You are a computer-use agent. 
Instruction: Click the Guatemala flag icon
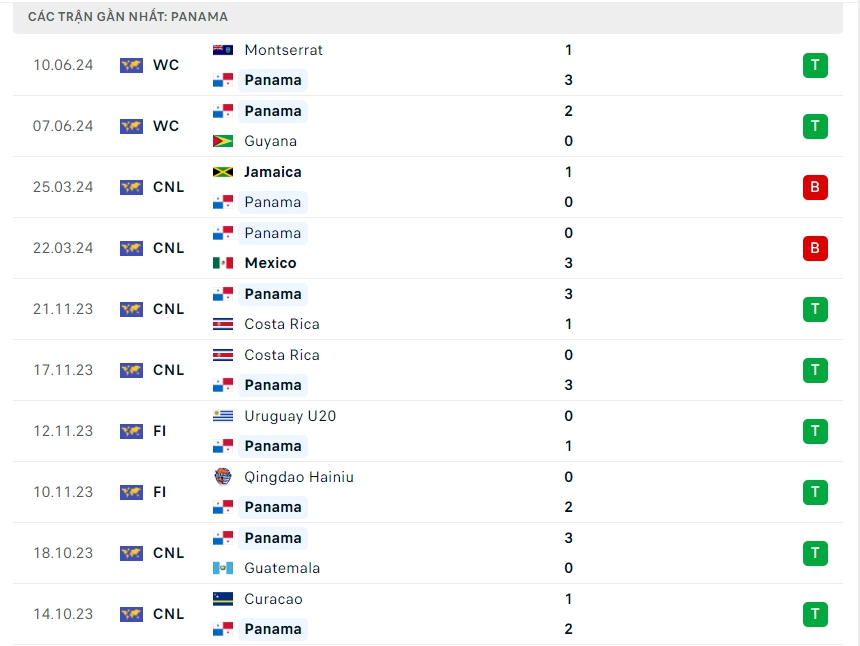pyautogui.click(x=223, y=568)
